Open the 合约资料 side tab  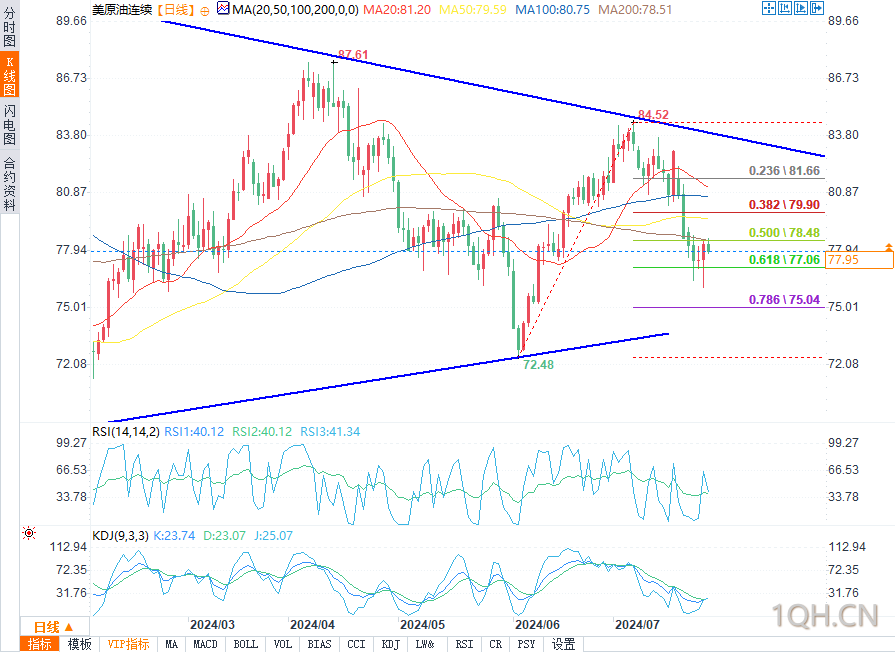(9, 183)
